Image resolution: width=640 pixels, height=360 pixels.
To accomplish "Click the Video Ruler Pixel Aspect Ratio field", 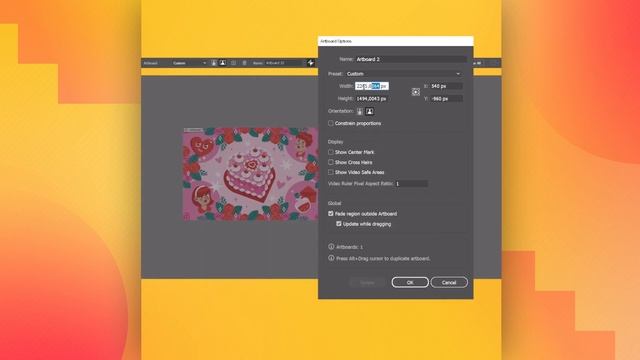I will pyautogui.click(x=411, y=184).
